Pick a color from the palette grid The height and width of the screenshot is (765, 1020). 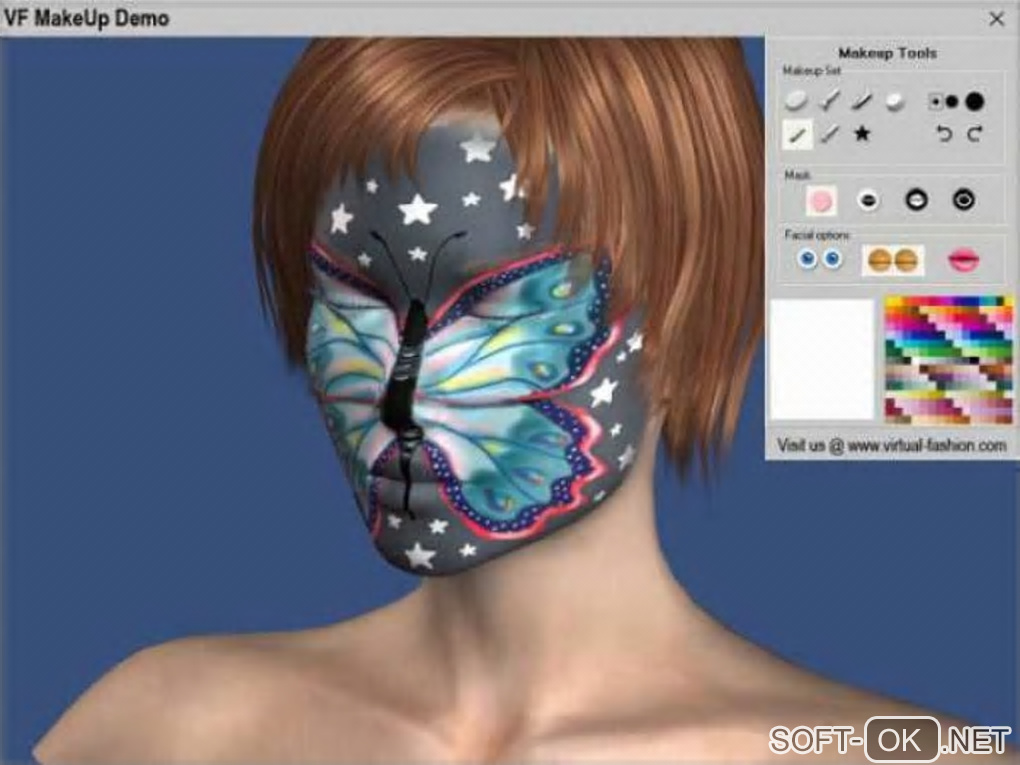click(948, 359)
